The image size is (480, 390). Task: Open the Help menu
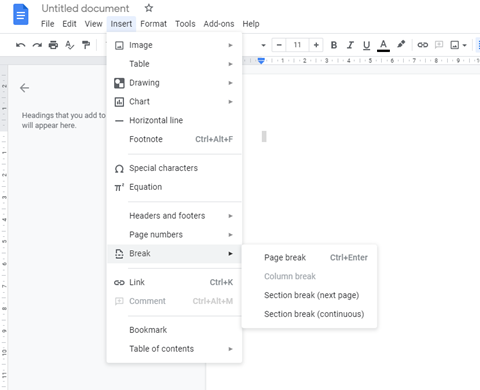coord(251,24)
